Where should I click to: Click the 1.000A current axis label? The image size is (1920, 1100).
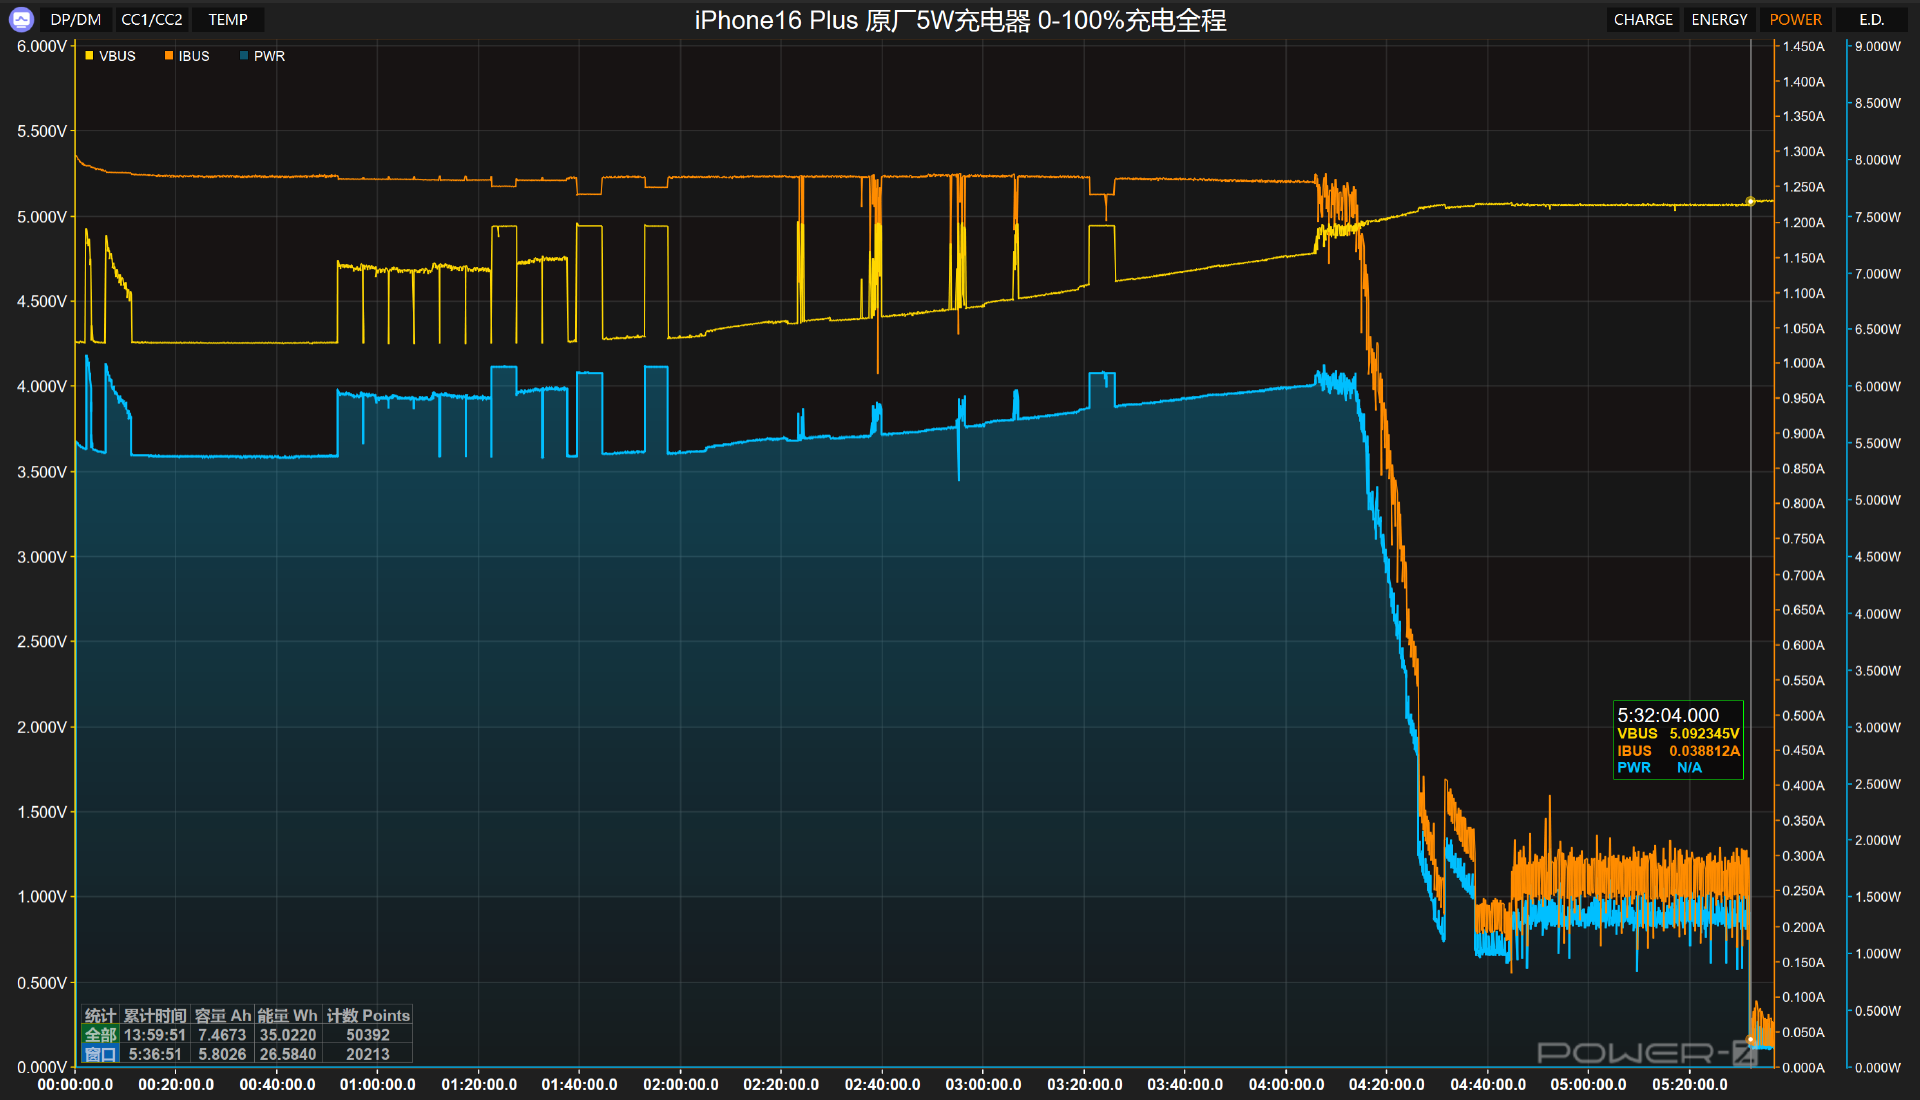1804,363
